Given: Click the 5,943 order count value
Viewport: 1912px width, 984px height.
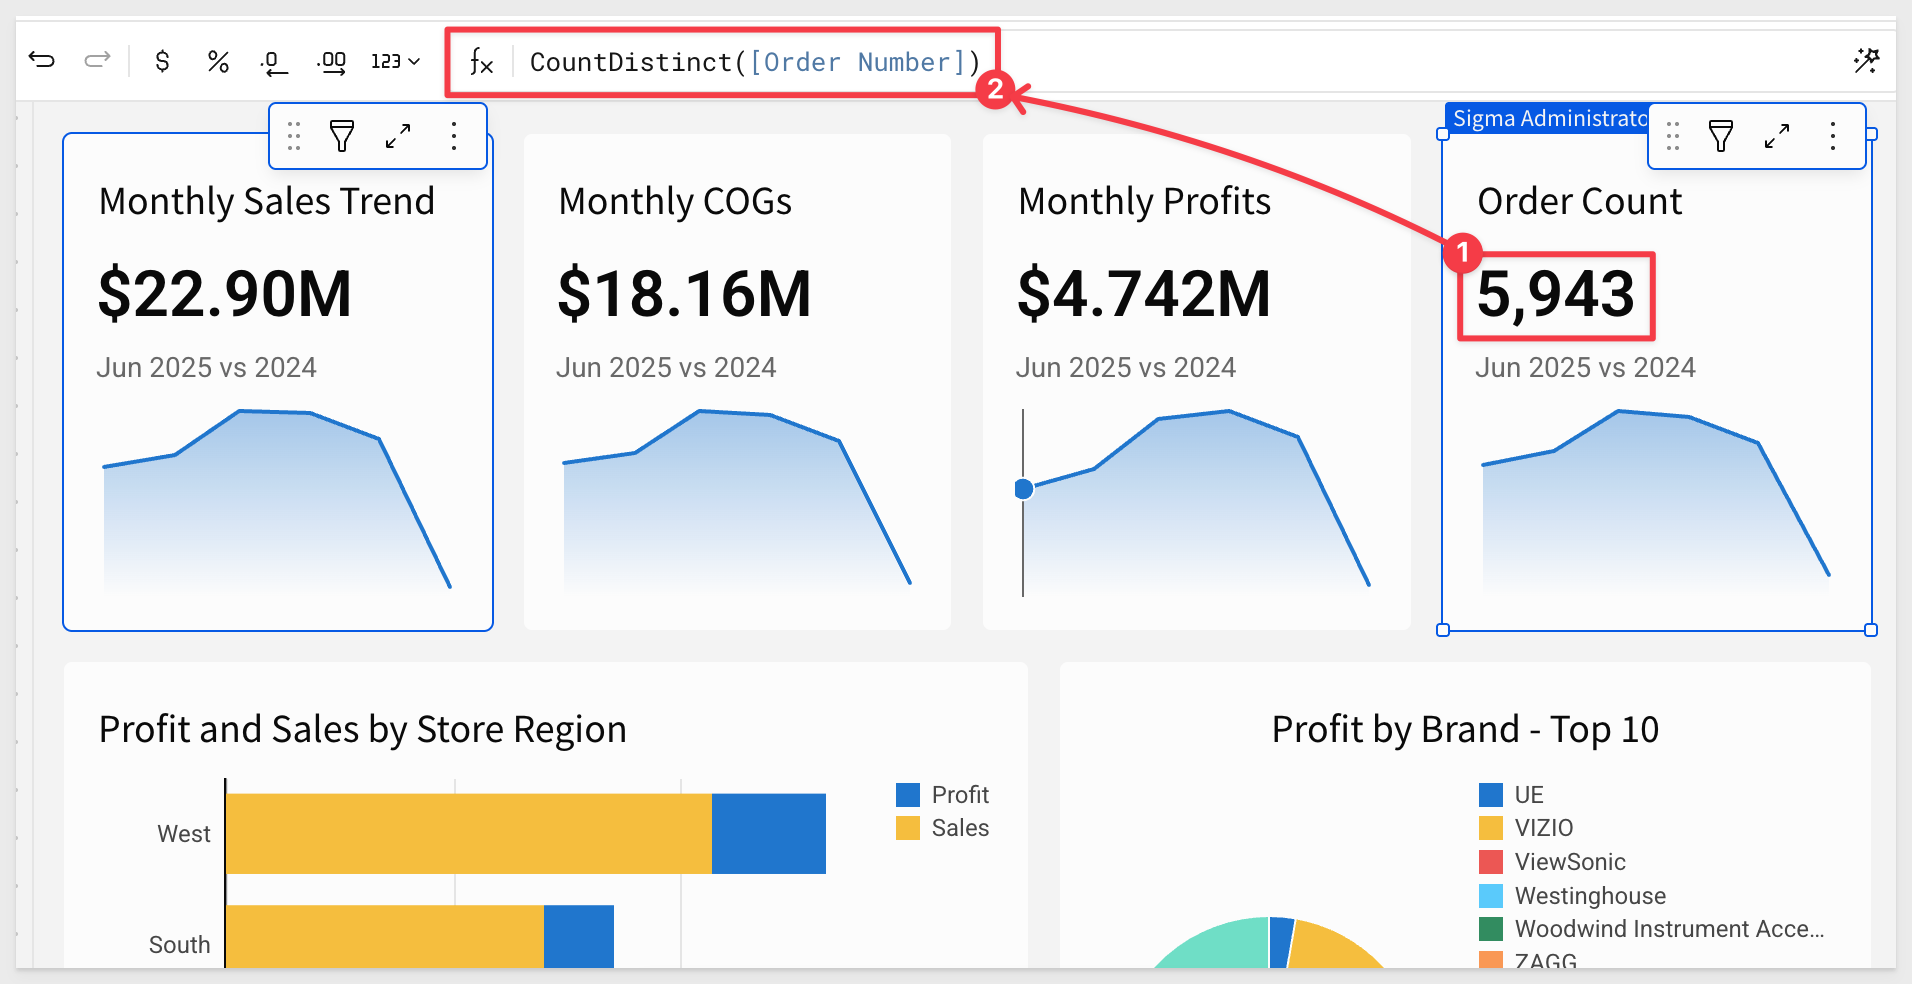Looking at the screenshot, I should (1556, 296).
